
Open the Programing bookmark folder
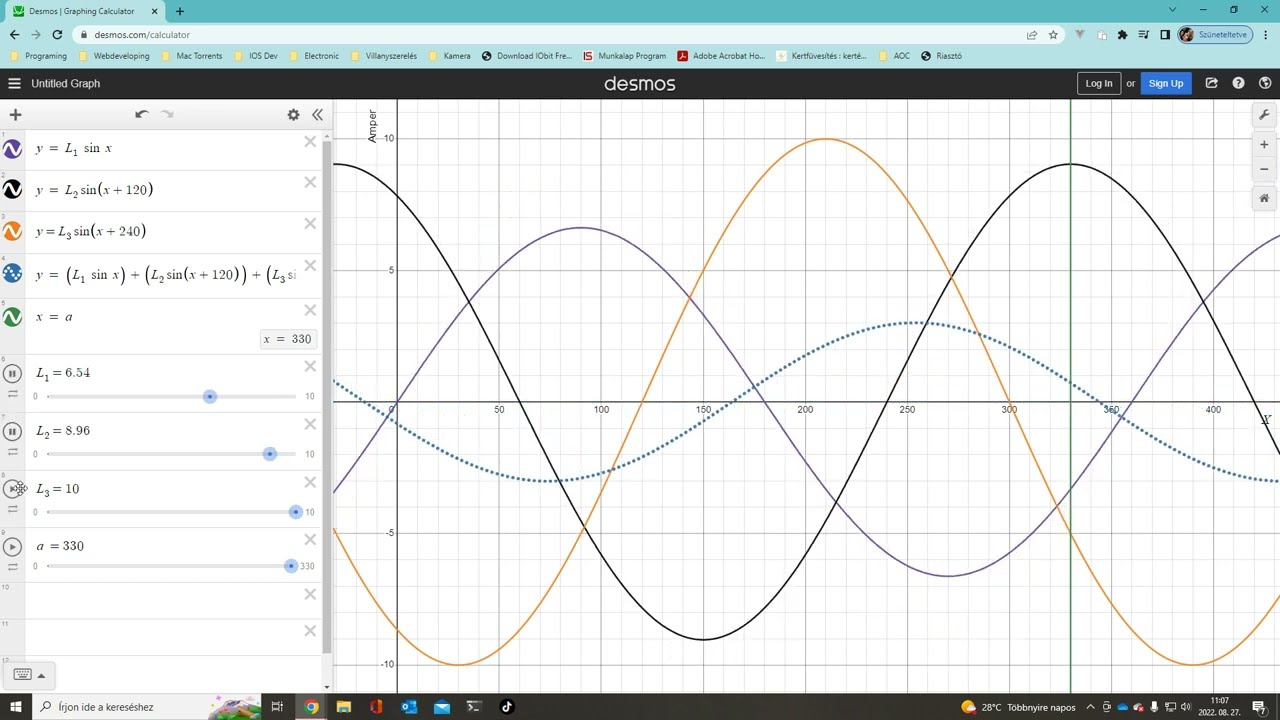tap(38, 56)
